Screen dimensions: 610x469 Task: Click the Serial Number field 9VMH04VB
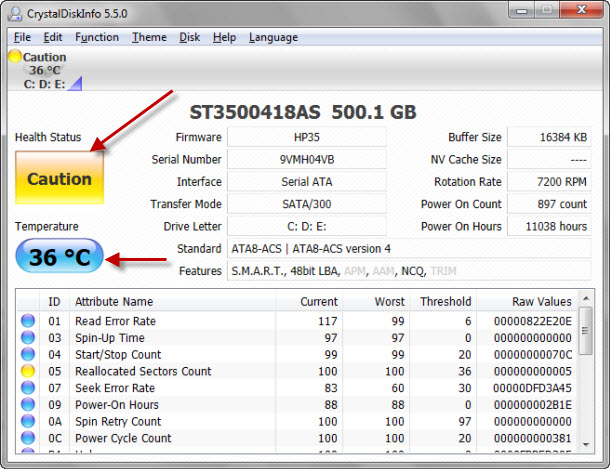[307, 159]
